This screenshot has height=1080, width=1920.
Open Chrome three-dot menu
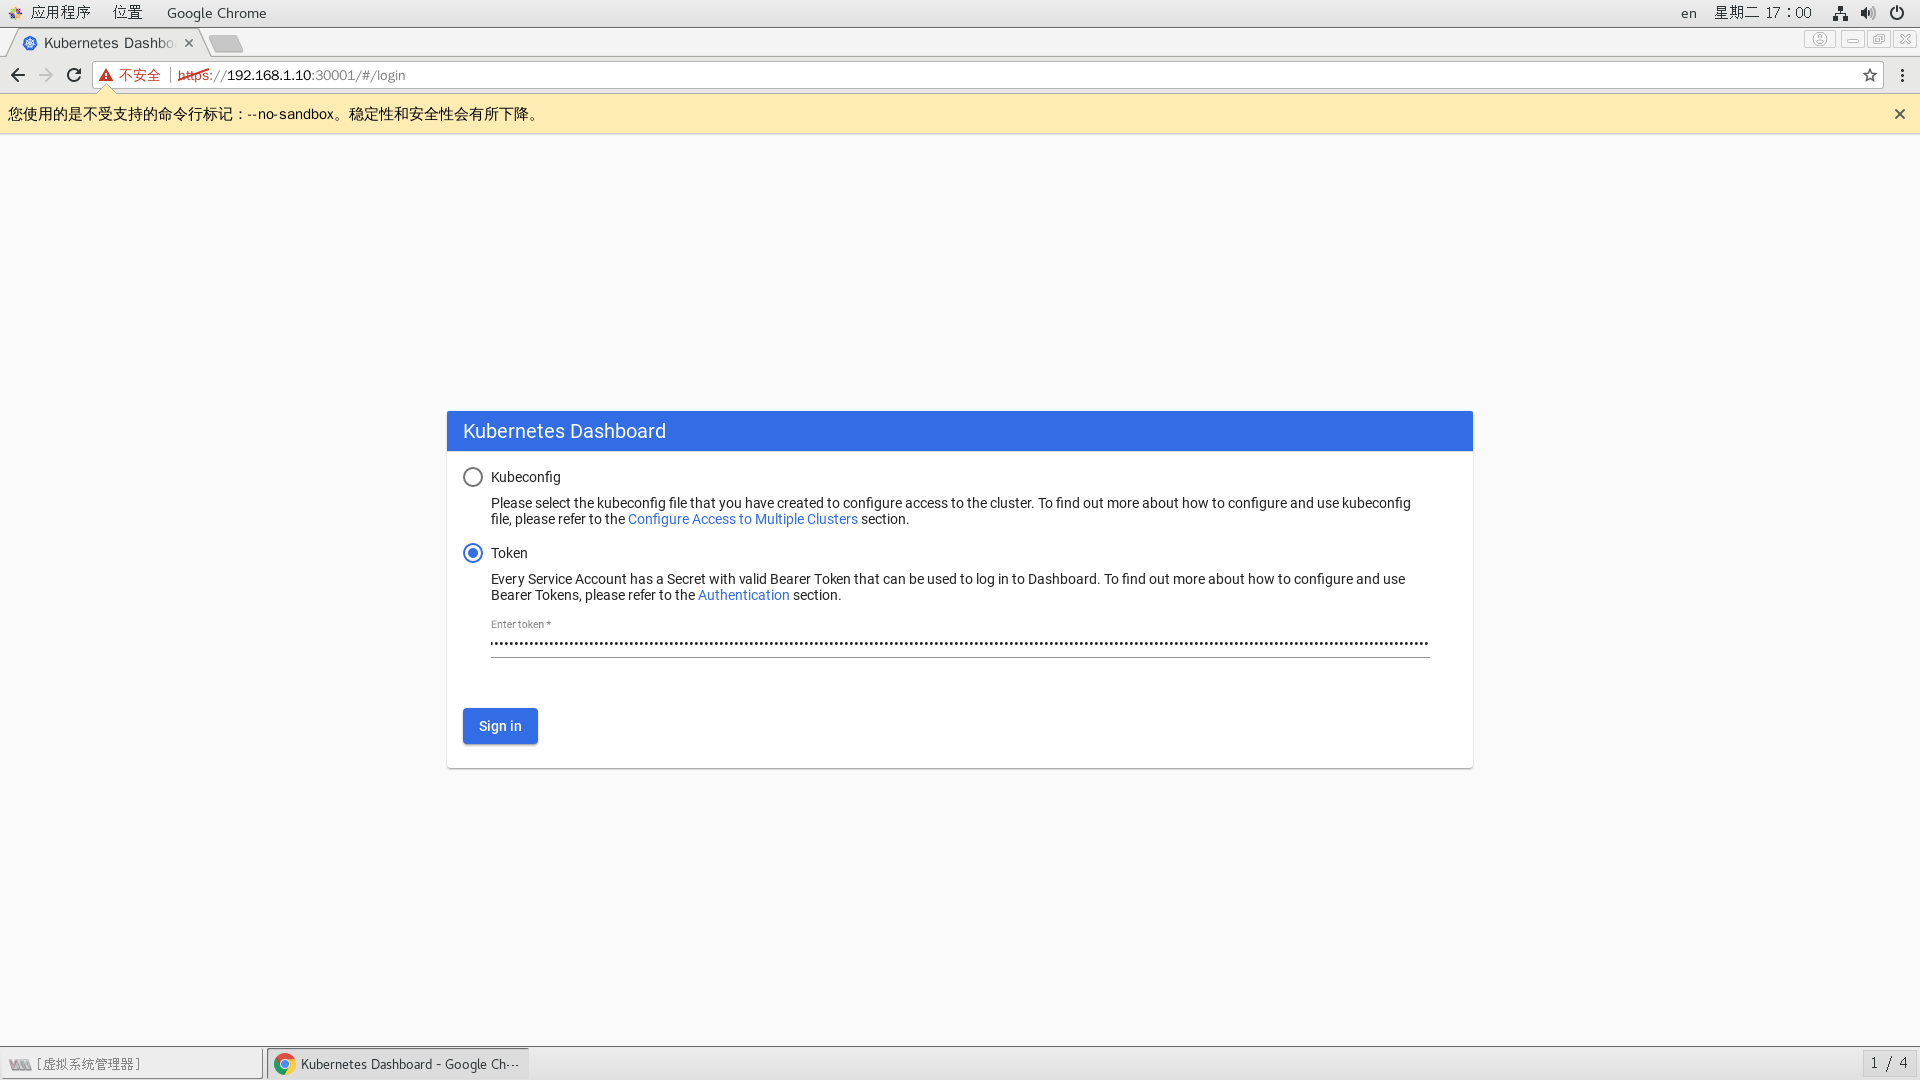pyautogui.click(x=1902, y=75)
